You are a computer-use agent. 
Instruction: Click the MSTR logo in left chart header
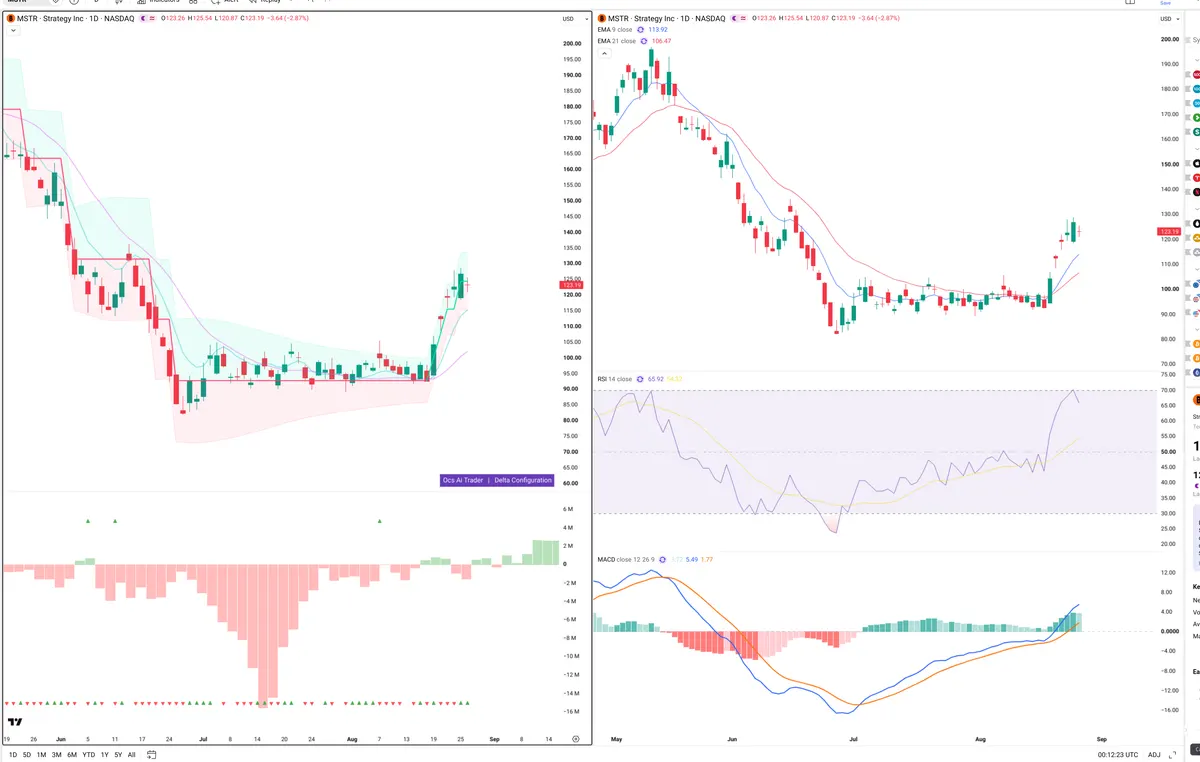10,18
